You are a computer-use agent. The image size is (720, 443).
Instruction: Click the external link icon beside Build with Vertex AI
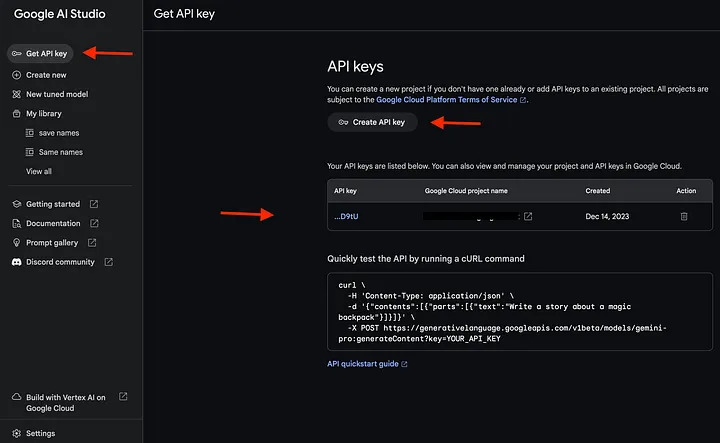123,396
